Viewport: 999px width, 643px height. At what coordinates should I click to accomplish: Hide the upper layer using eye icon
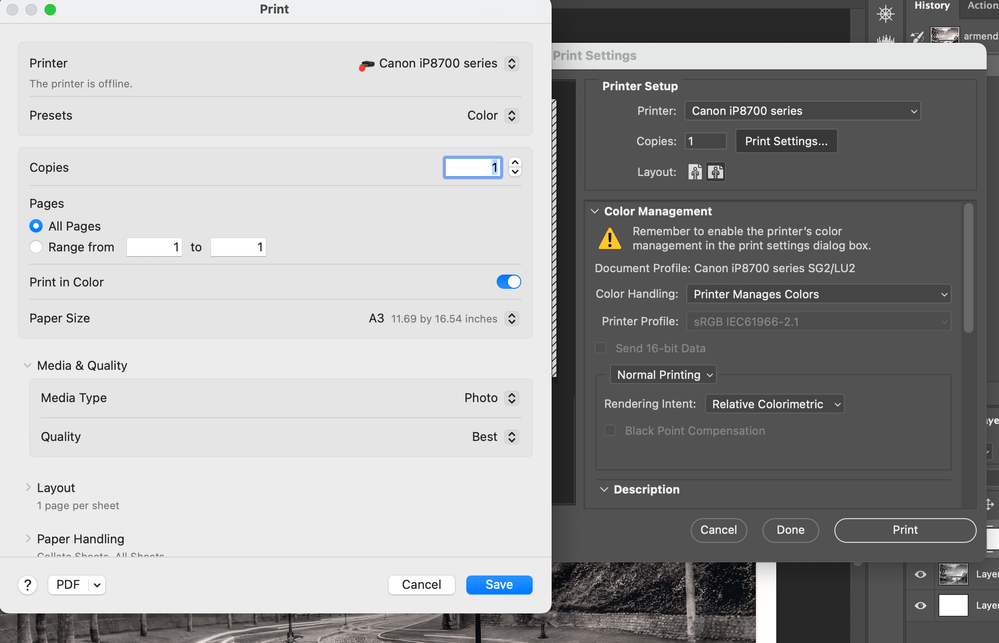point(920,574)
